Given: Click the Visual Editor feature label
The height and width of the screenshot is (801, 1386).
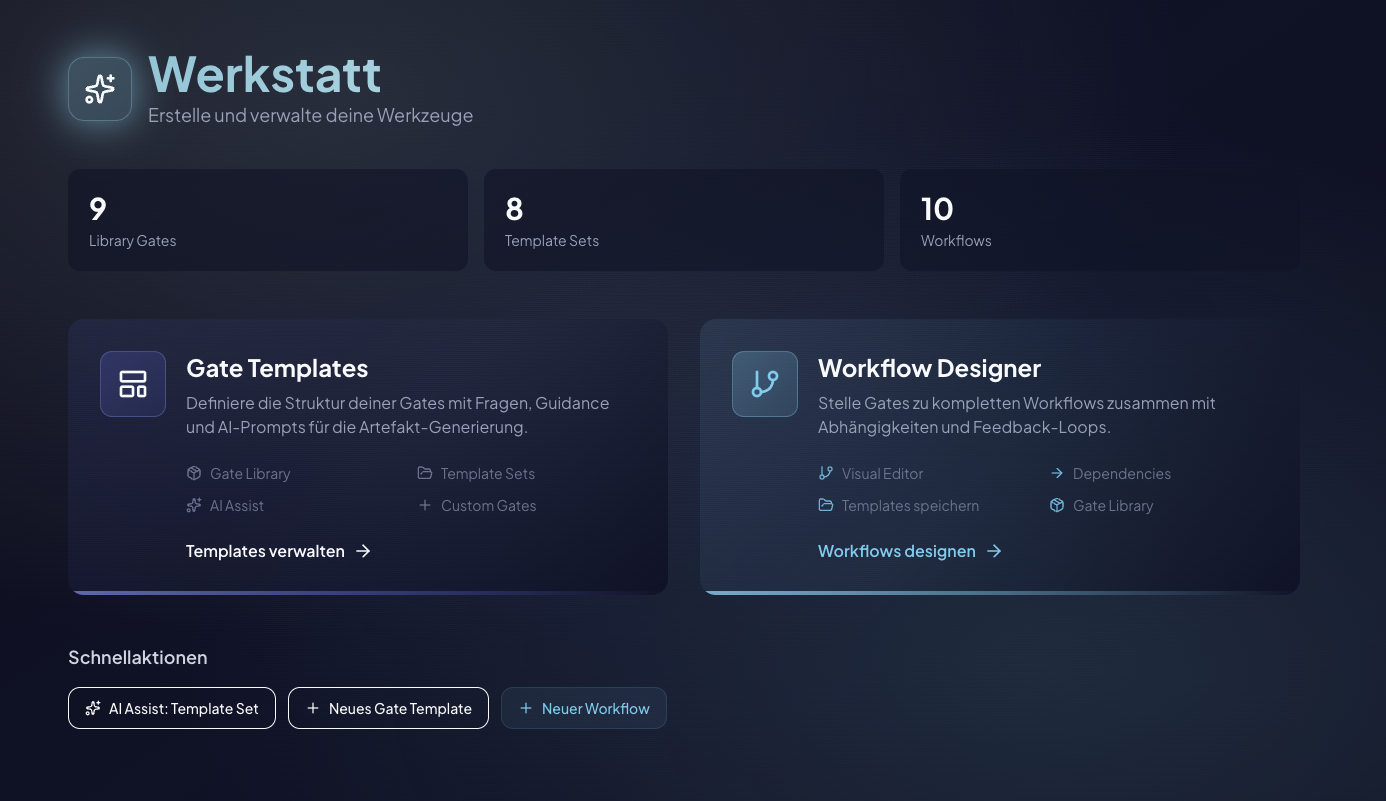Looking at the screenshot, I should 883,474.
